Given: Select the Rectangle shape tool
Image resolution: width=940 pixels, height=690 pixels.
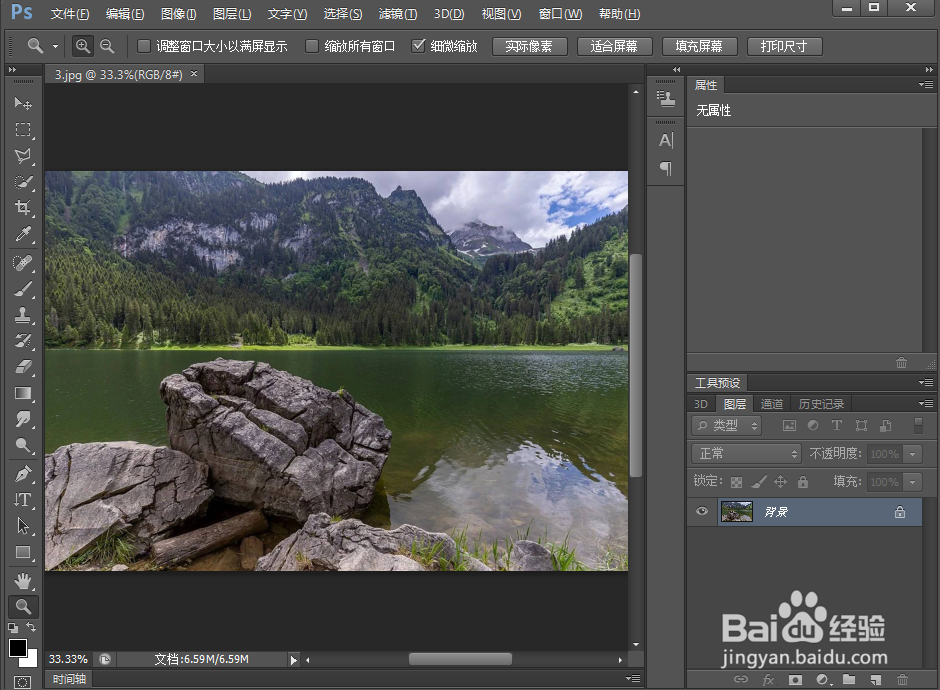Looking at the screenshot, I should 23,552.
